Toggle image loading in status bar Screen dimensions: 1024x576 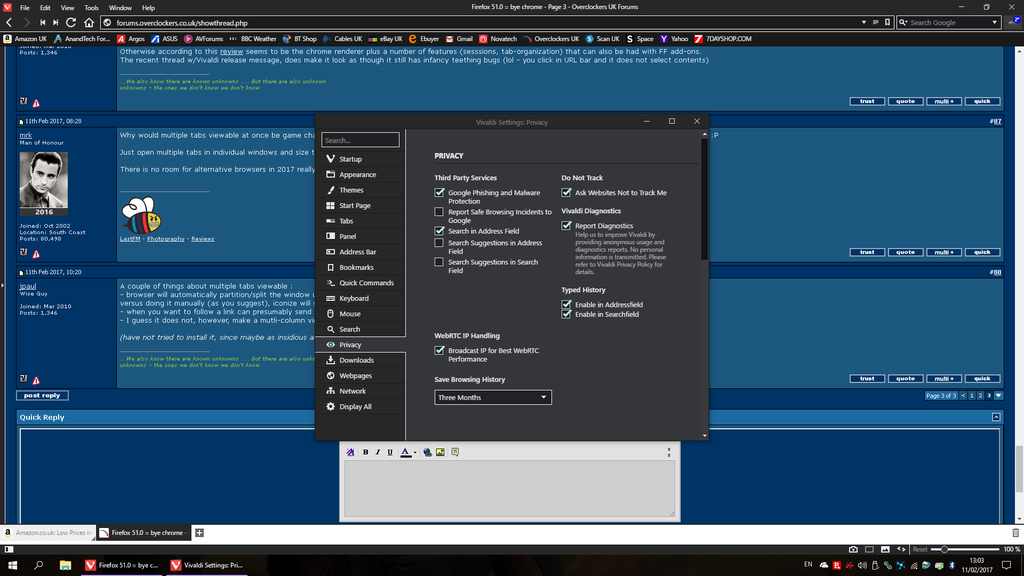coord(885,549)
